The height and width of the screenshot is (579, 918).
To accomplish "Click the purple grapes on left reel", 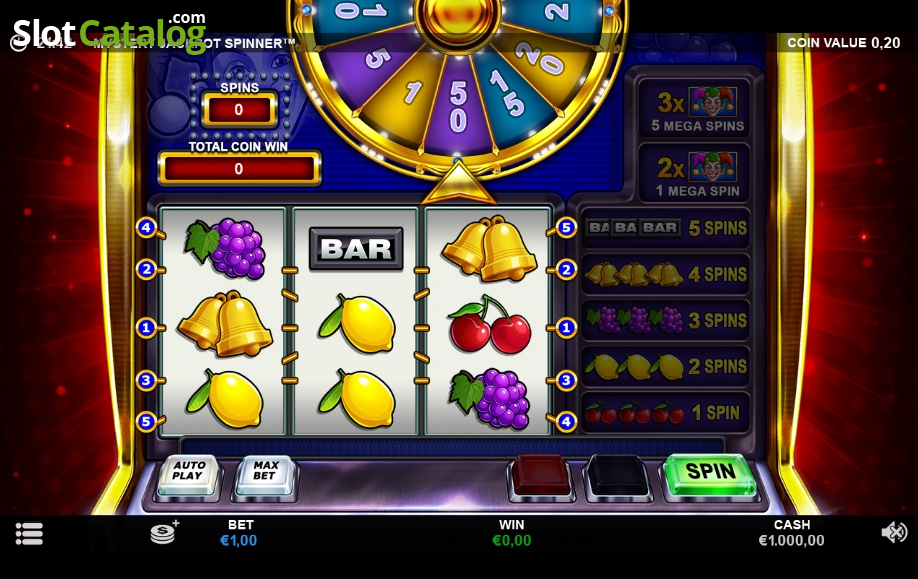I will [x=225, y=248].
